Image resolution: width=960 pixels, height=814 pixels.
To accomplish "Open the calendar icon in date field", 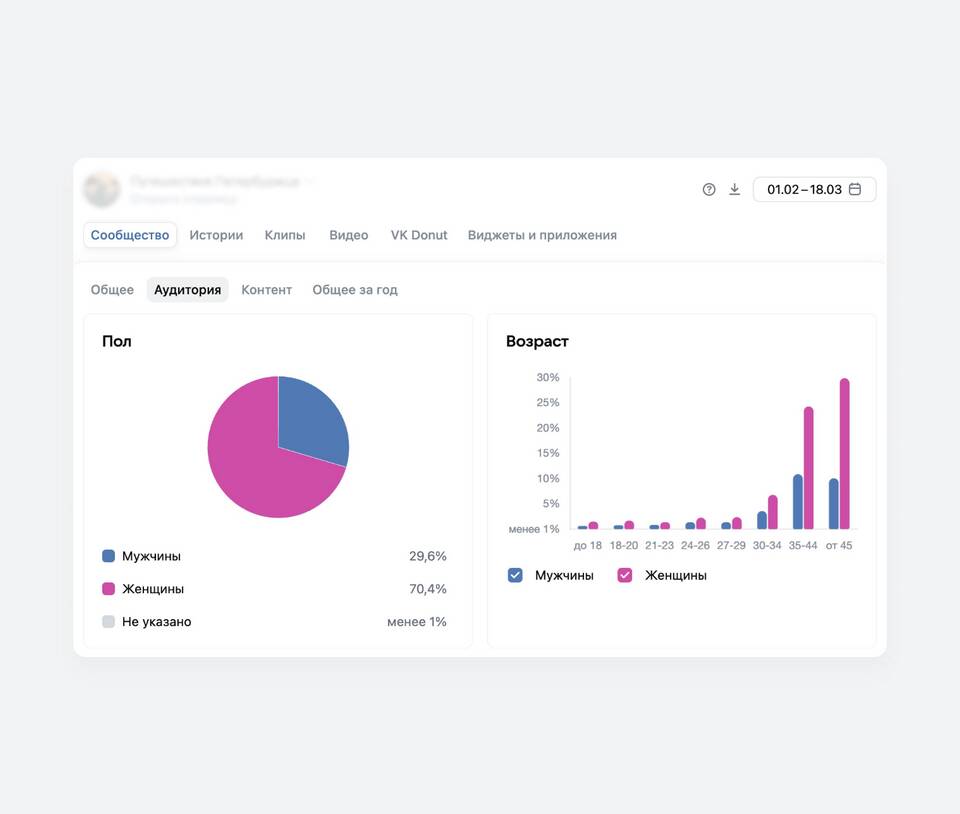I will tap(855, 189).
